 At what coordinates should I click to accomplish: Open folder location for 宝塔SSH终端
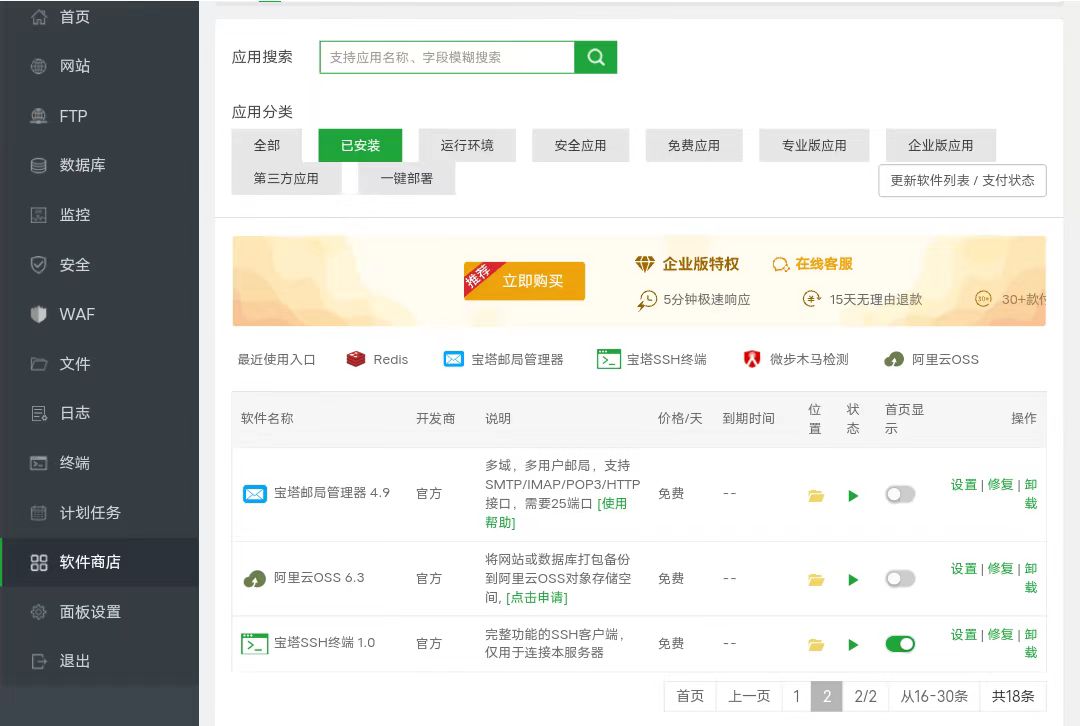(x=816, y=645)
